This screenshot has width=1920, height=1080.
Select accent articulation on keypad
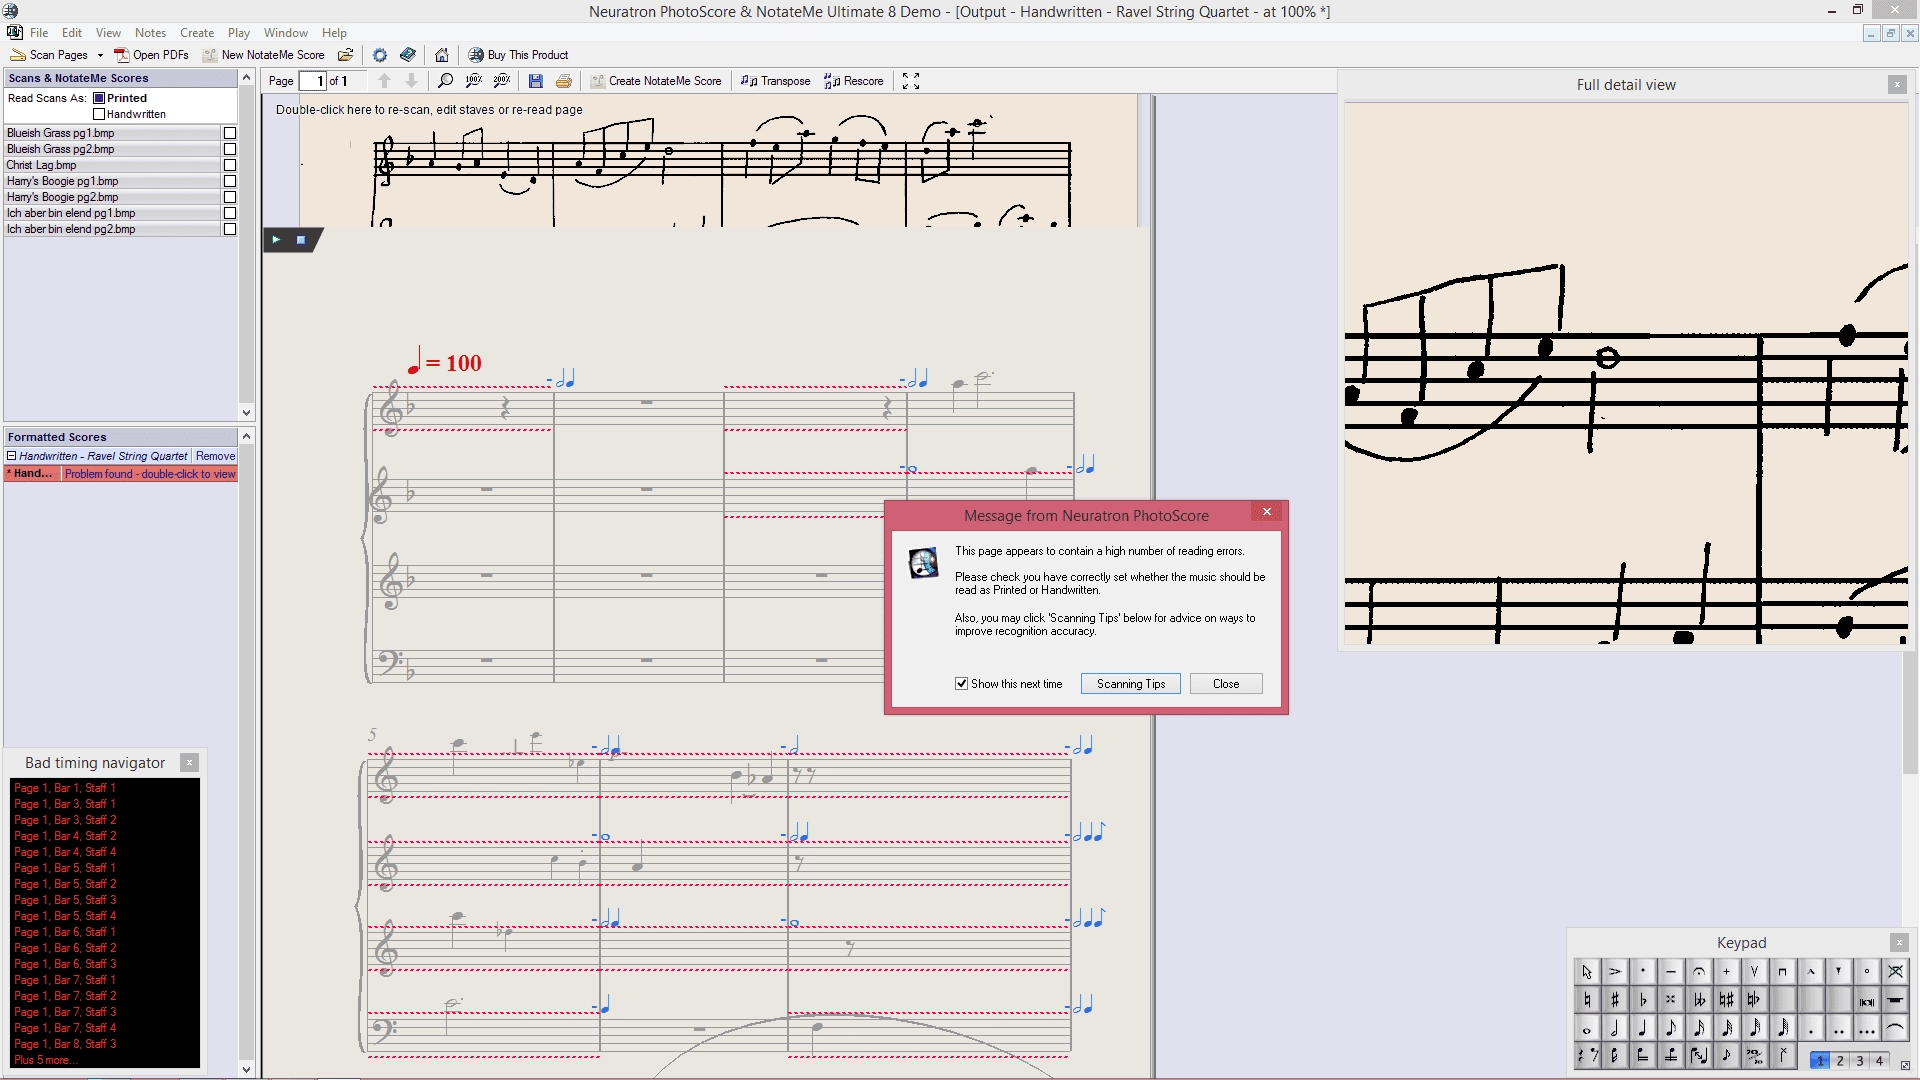(1615, 971)
